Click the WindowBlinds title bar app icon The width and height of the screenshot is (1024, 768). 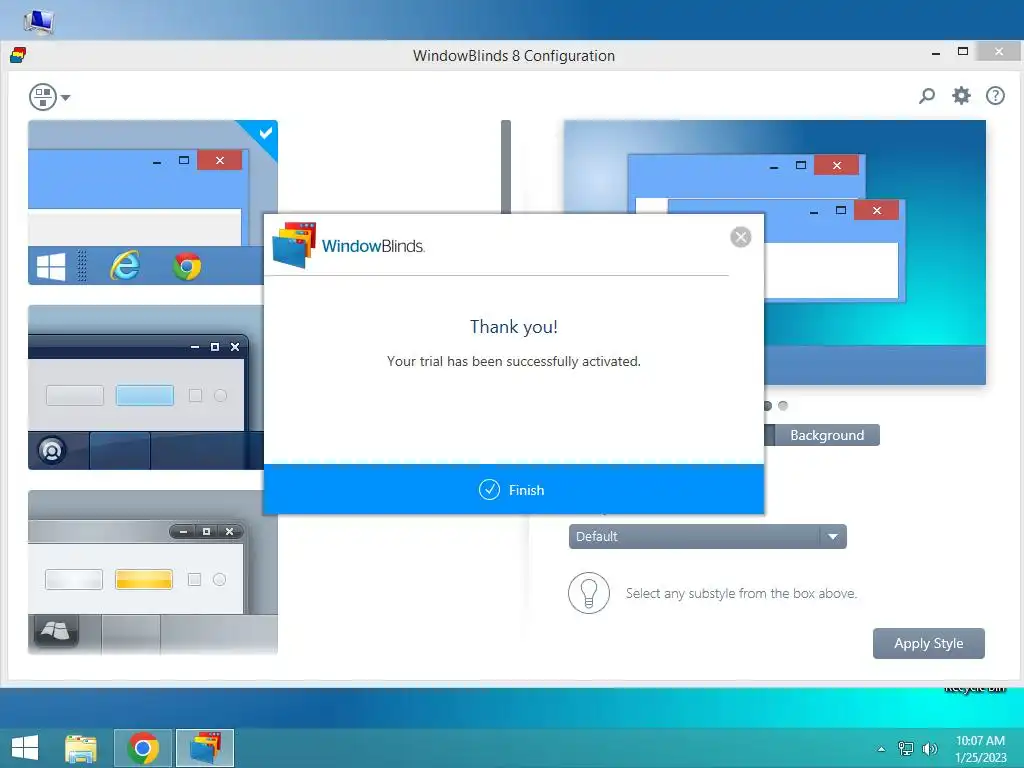[x=18, y=55]
